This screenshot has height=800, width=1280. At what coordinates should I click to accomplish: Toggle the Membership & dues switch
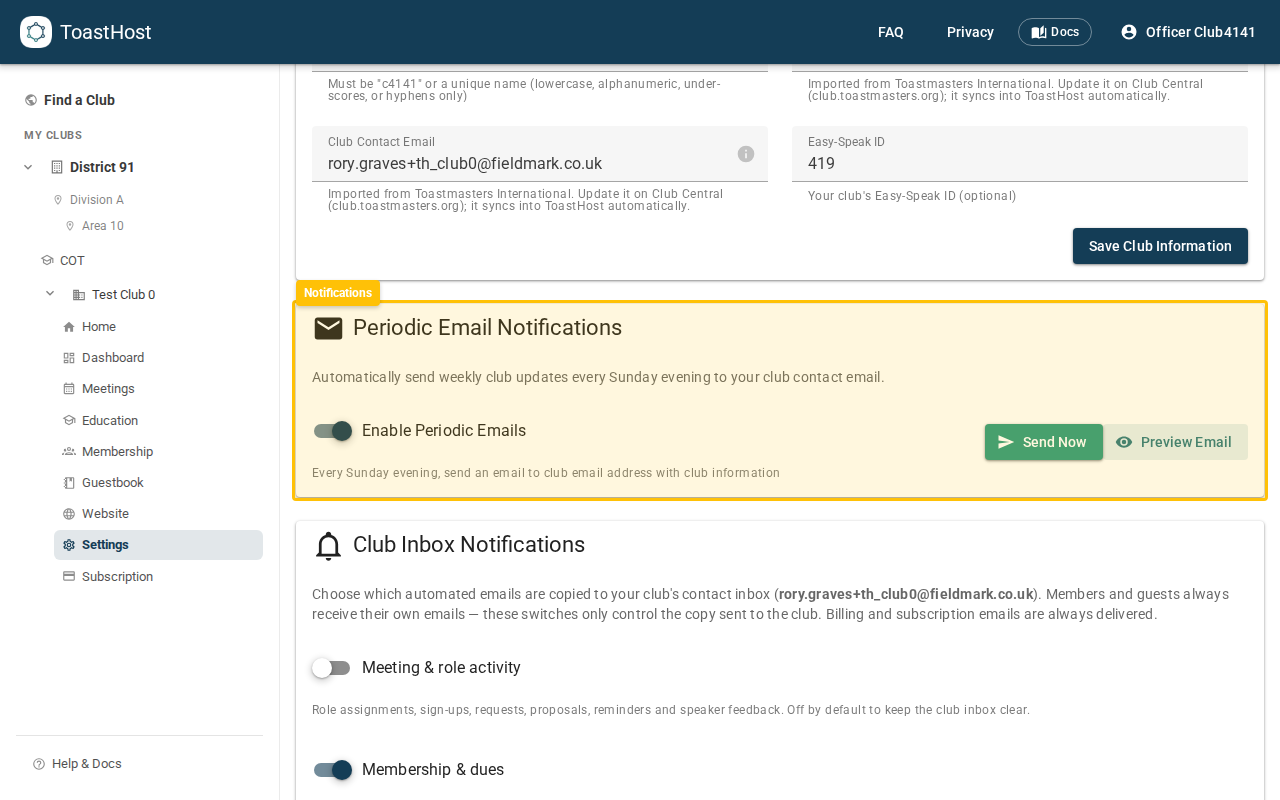click(333, 770)
